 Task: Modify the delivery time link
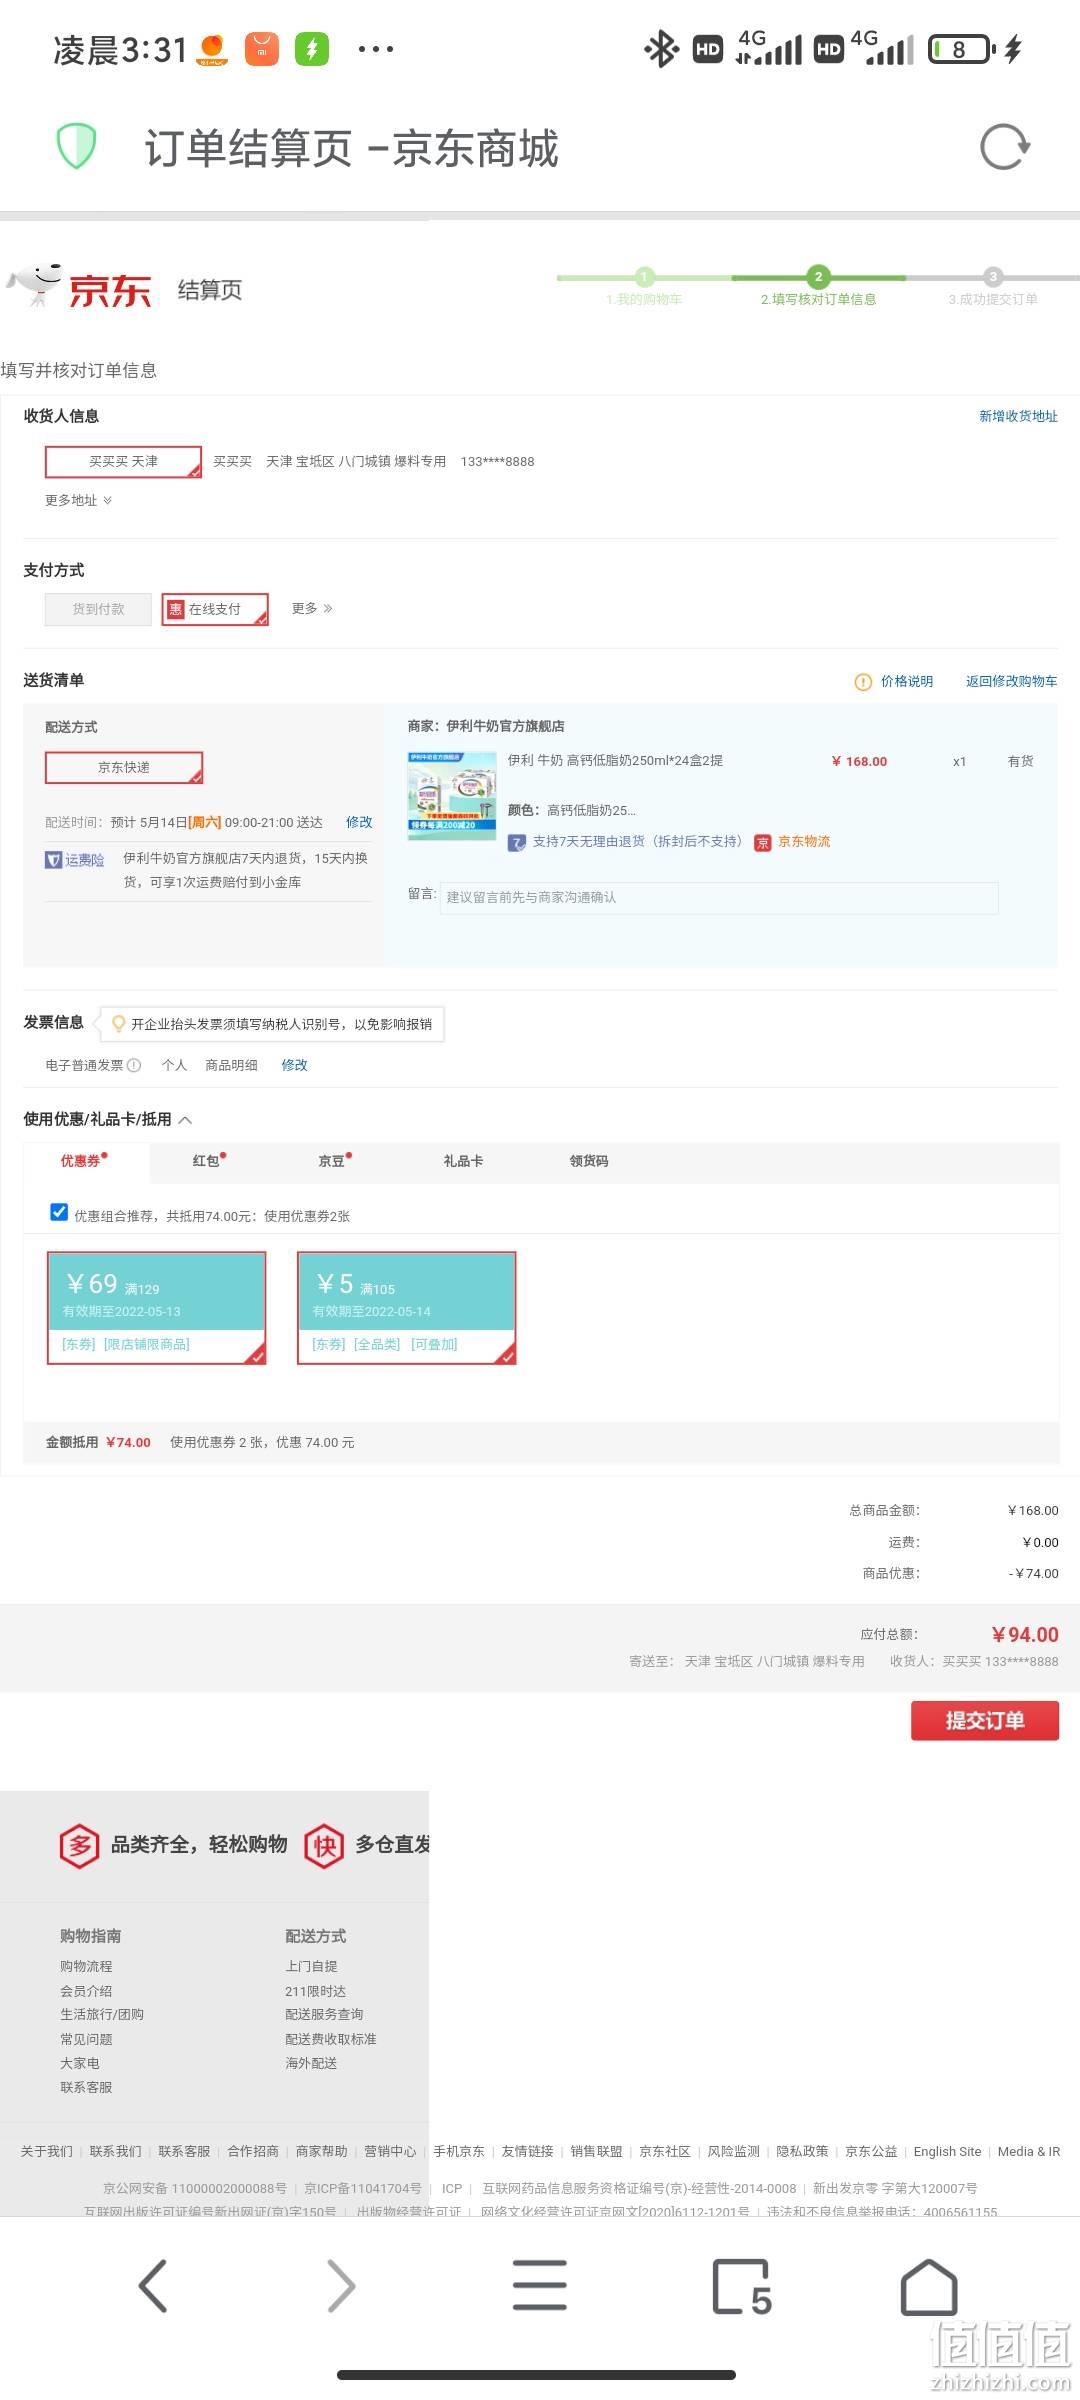point(359,822)
